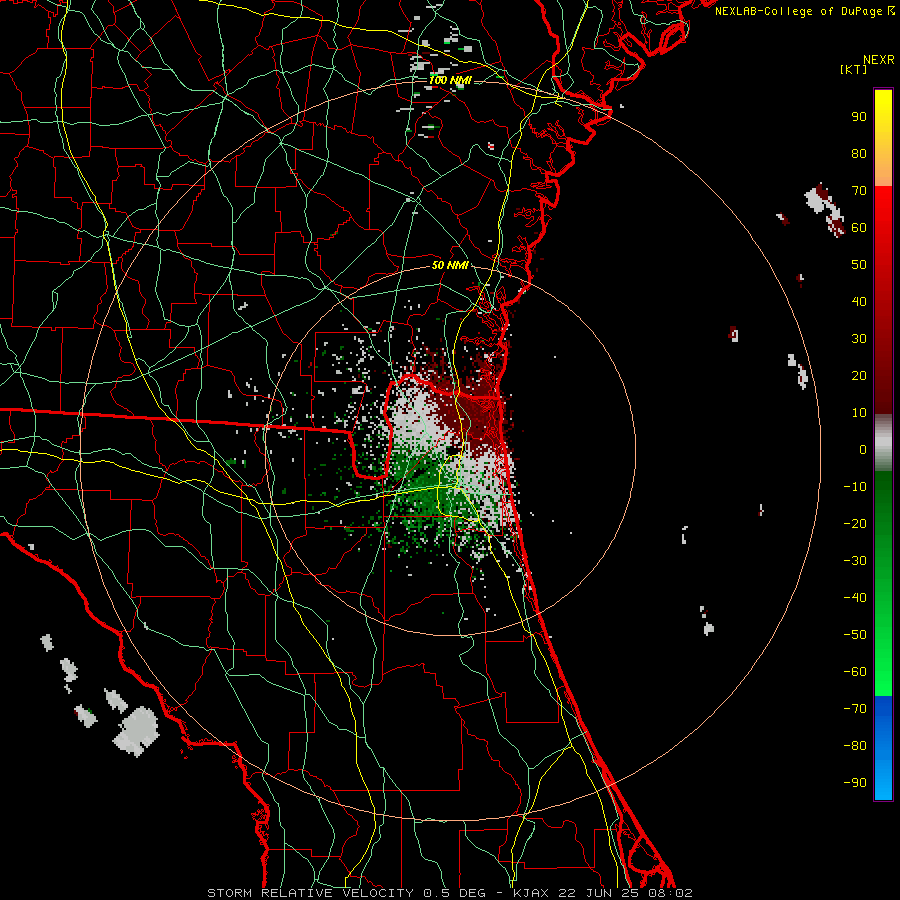
Task: Click the 40 value on the velocity scale
Action: [859, 302]
